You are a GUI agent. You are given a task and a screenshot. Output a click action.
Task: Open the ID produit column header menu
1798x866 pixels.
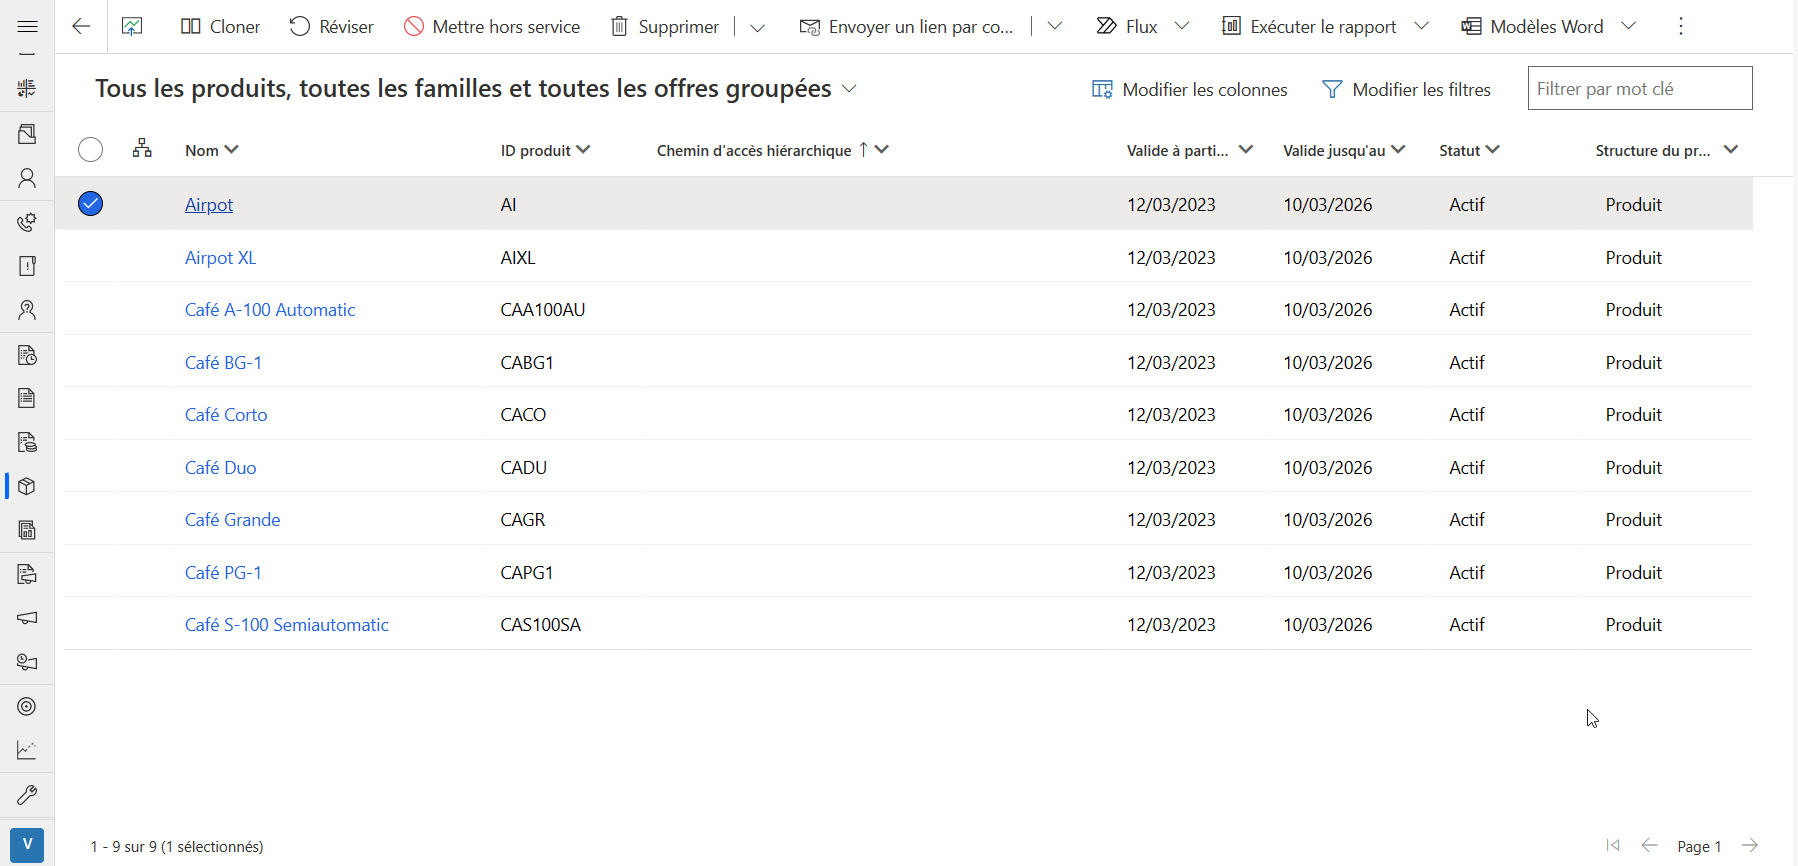pos(545,150)
